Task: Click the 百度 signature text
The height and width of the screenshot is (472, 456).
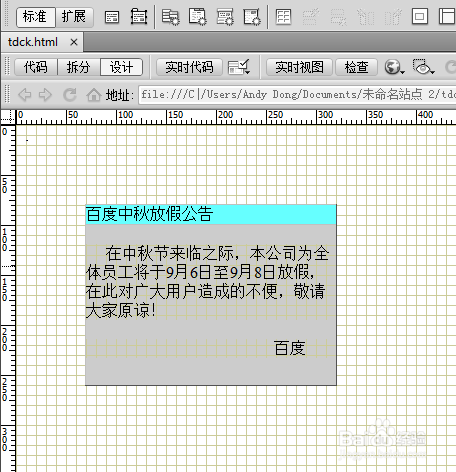Action: tap(290, 348)
